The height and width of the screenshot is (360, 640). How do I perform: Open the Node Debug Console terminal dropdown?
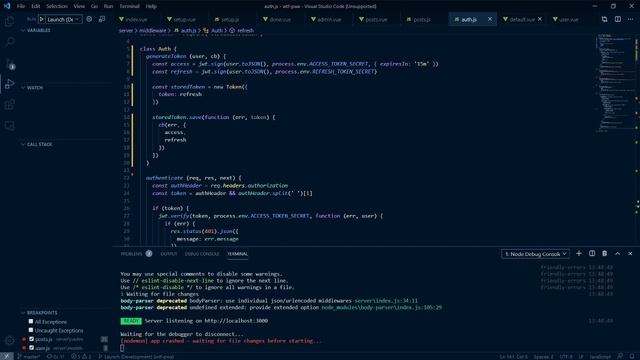click(x=535, y=254)
